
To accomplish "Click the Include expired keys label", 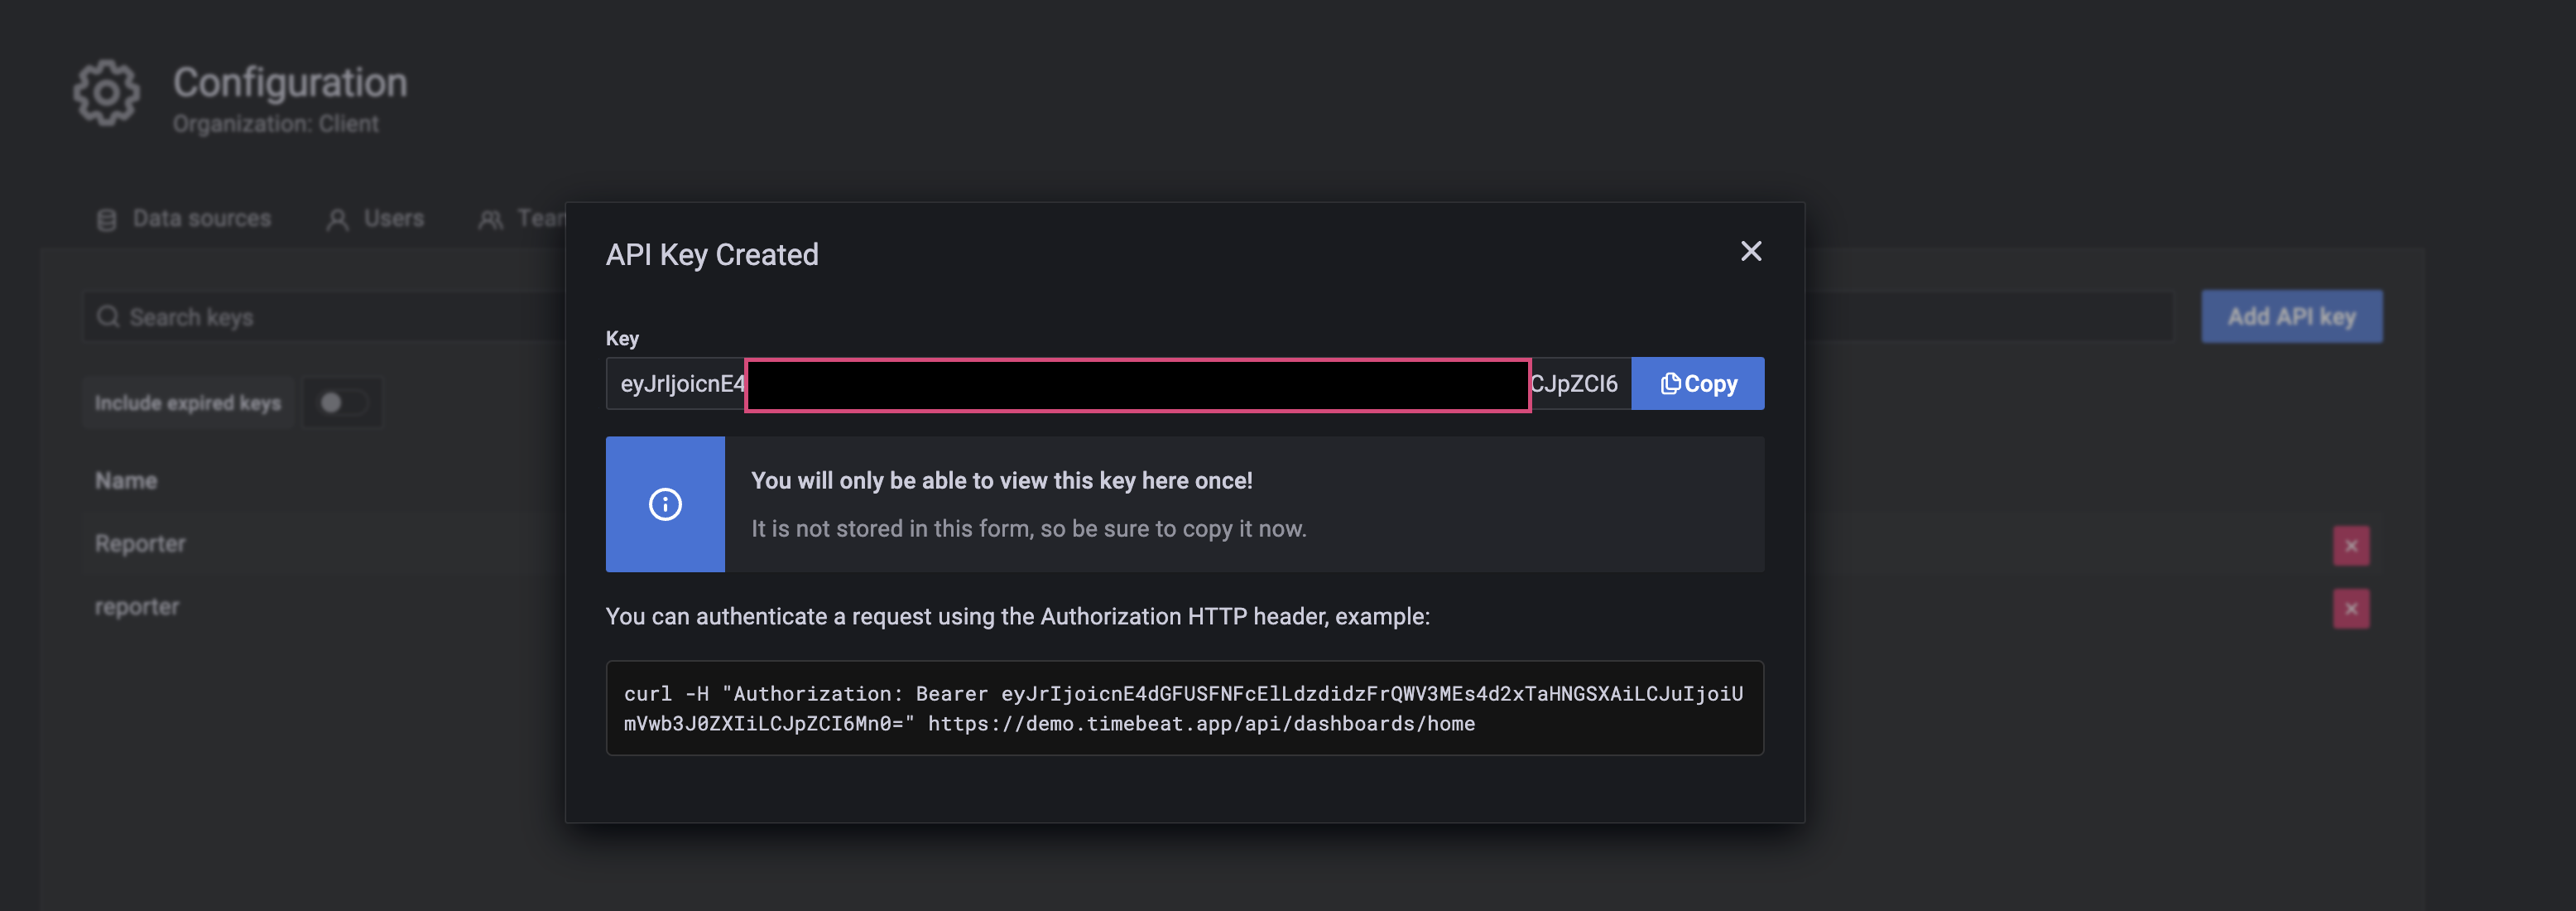I will [188, 402].
